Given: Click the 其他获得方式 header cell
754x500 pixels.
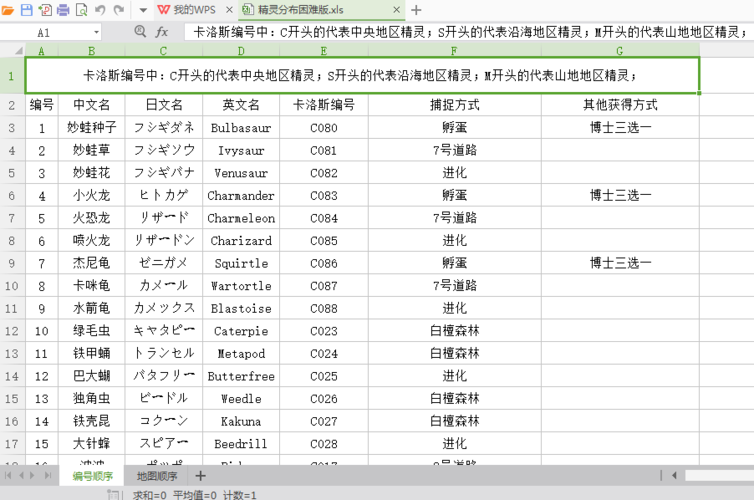Looking at the screenshot, I should pyautogui.click(x=620, y=105).
